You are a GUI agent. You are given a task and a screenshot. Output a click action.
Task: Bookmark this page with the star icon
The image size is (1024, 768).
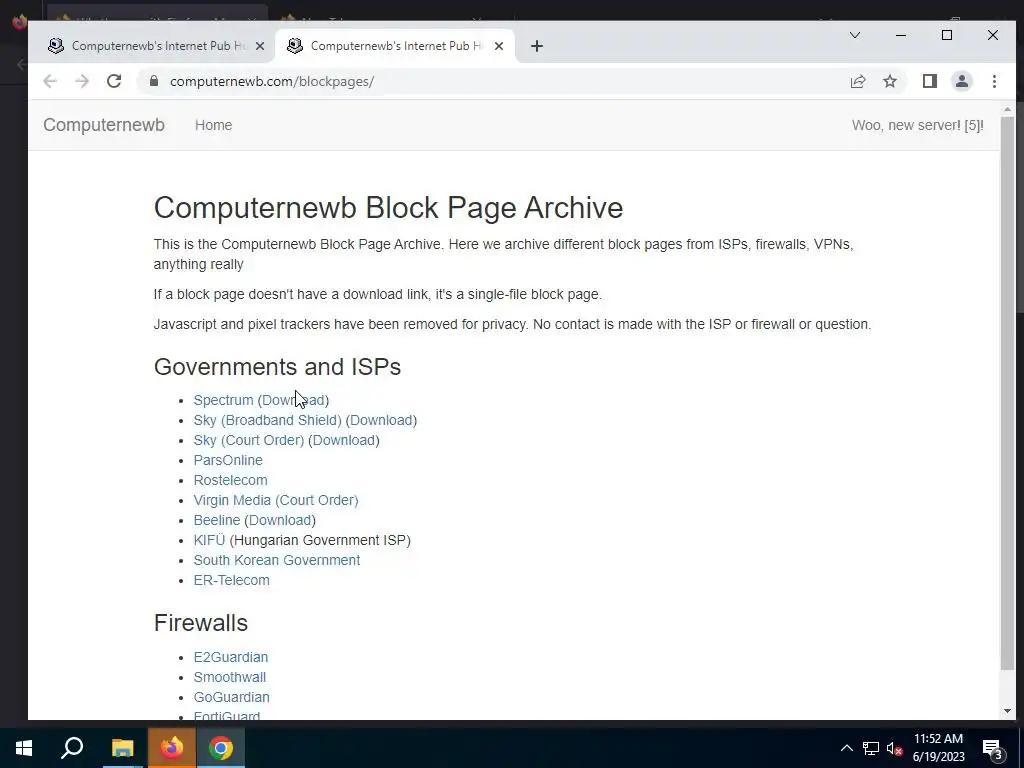coord(889,81)
